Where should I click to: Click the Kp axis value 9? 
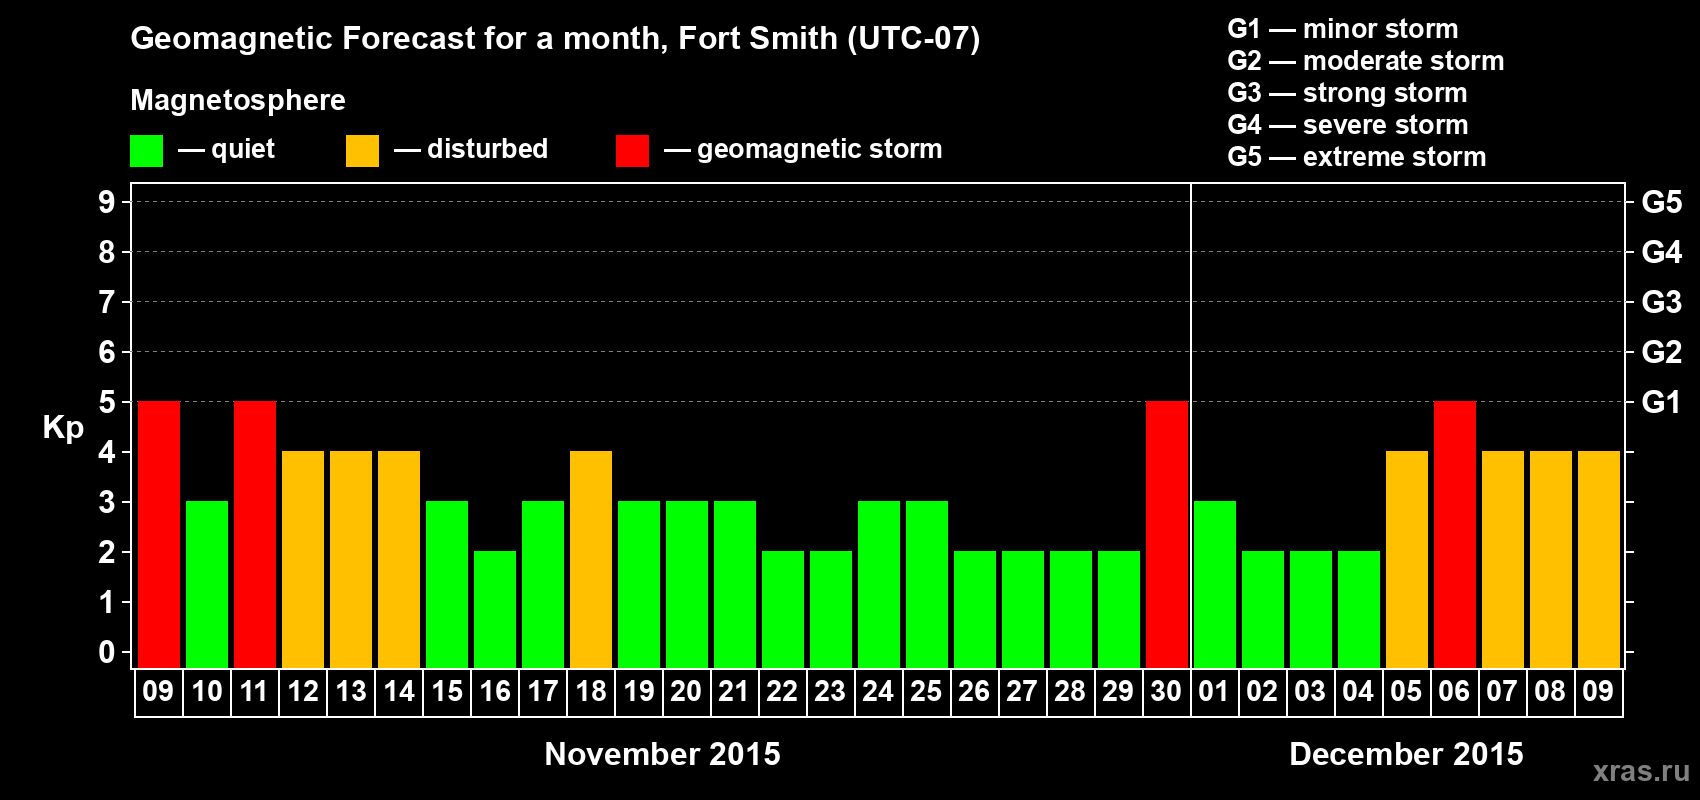pyautogui.click(x=107, y=202)
